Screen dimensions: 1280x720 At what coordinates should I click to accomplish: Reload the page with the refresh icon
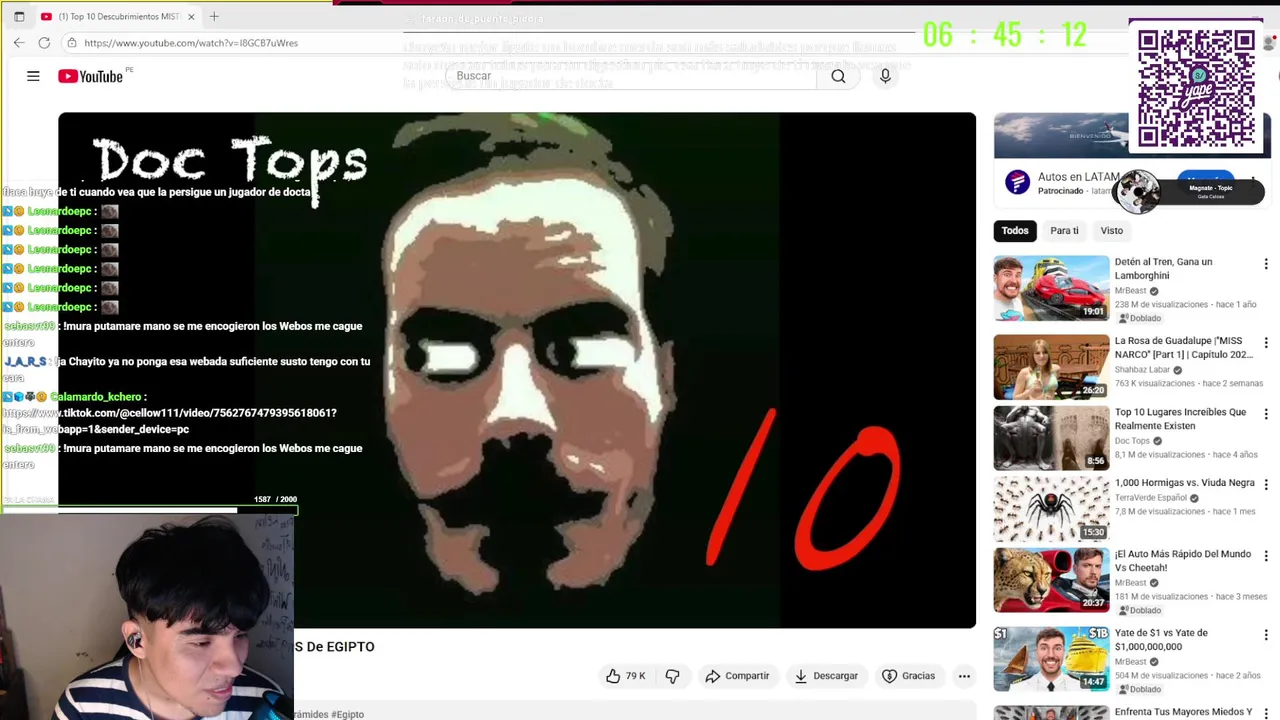pos(44,43)
